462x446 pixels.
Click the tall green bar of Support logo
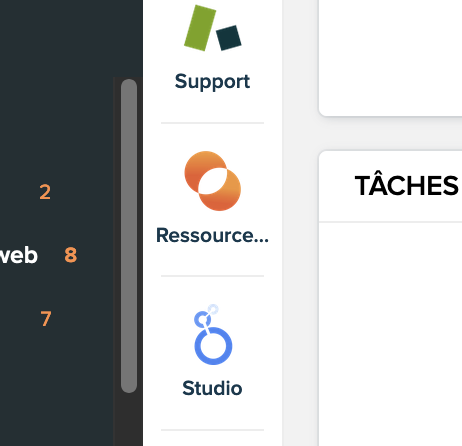pos(200,28)
